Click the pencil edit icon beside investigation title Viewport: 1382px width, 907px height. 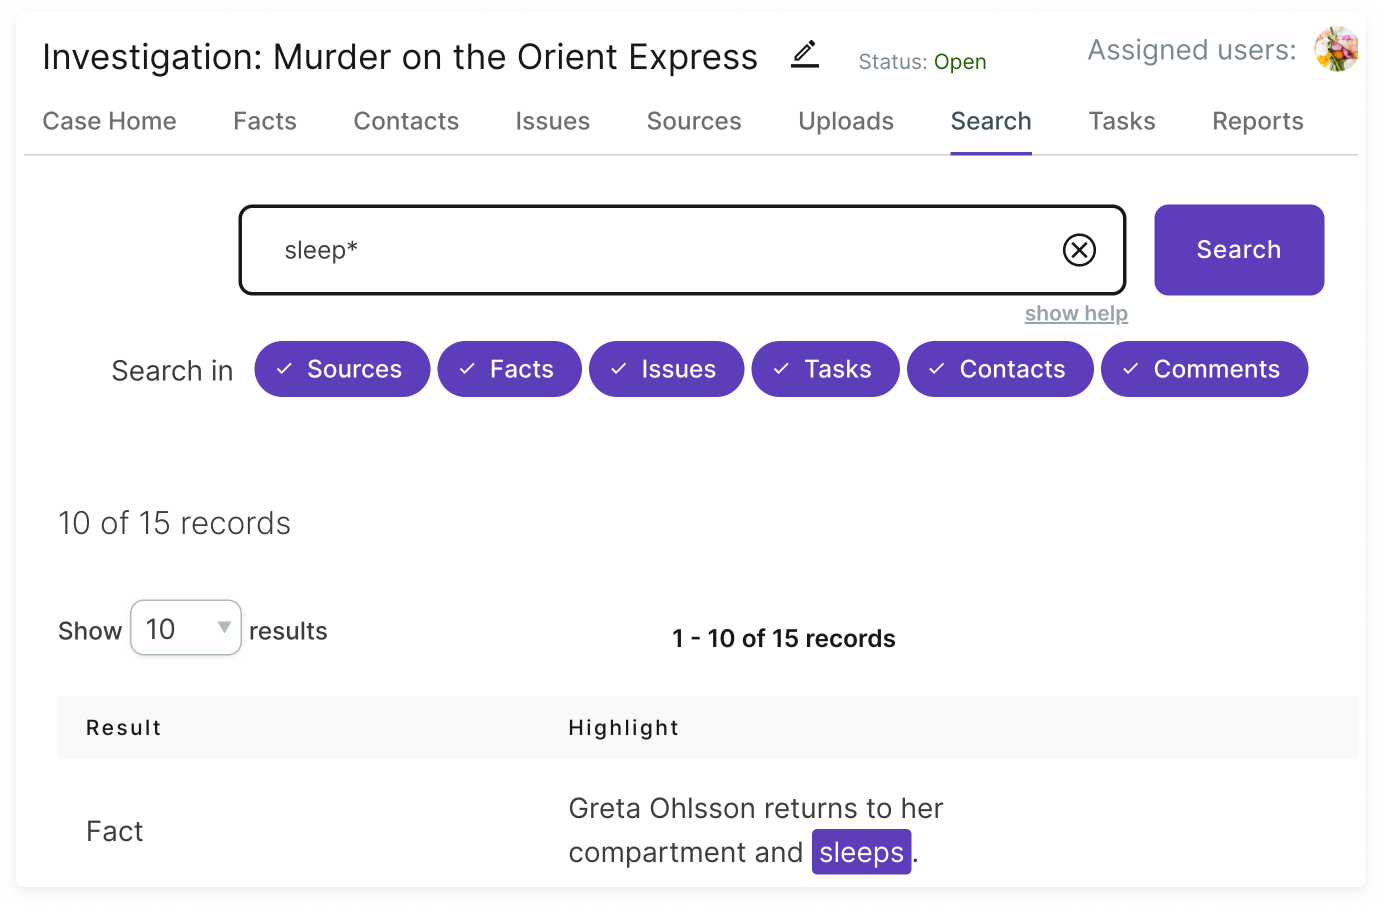(804, 55)
